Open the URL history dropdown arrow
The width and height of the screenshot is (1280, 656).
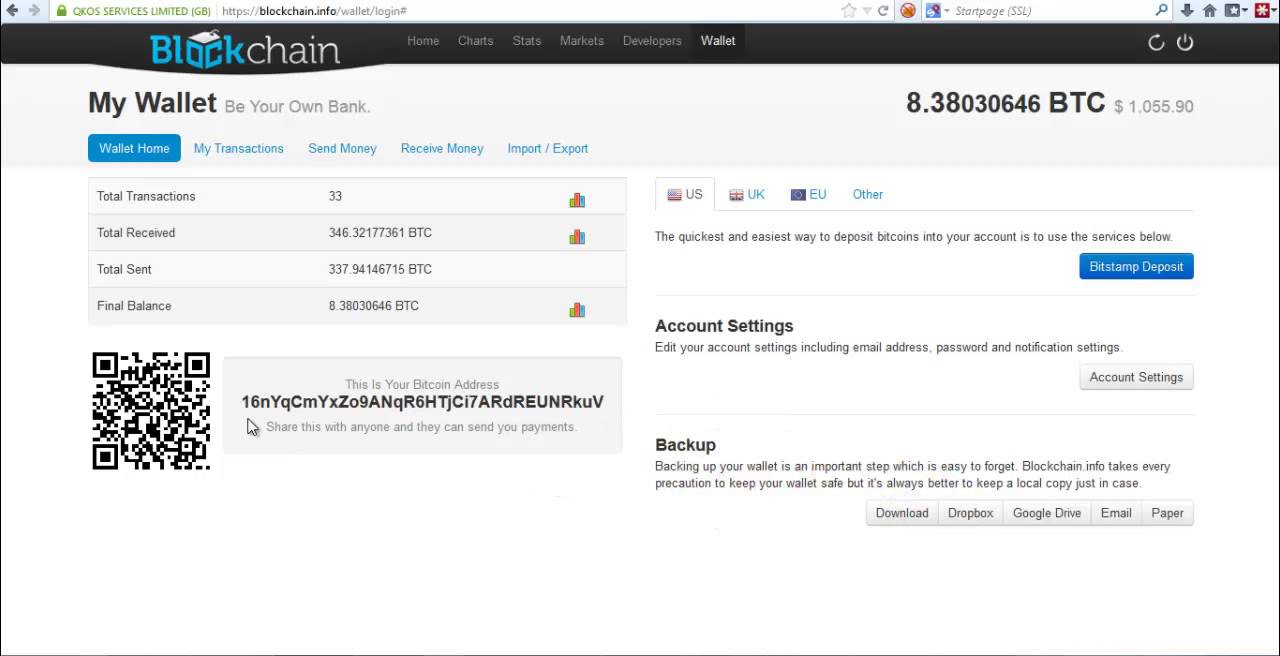pos(867,11)
